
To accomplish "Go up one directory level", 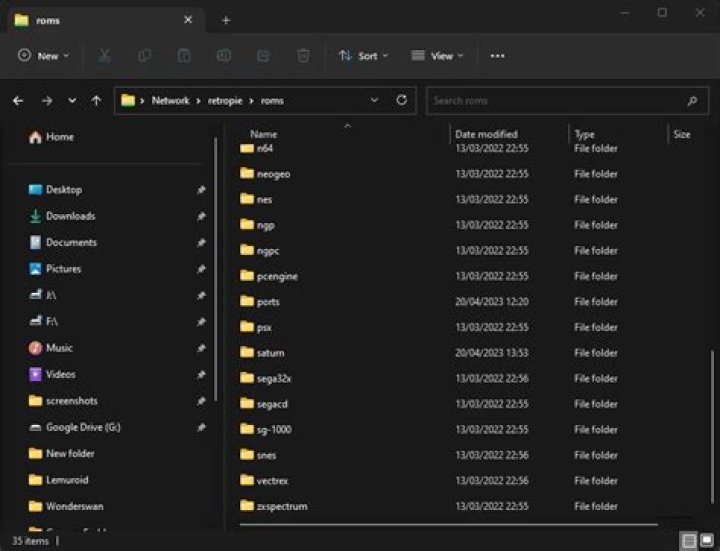I will tap(96, 100).
